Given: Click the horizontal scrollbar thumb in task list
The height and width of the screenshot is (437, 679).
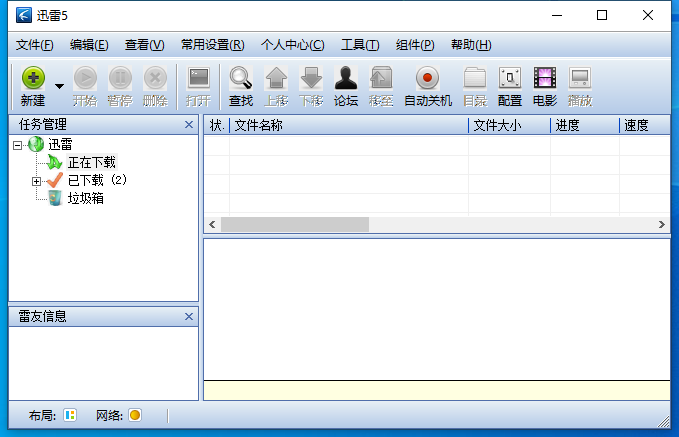Looking at the screenshot, I should click(x=295, y=224).
